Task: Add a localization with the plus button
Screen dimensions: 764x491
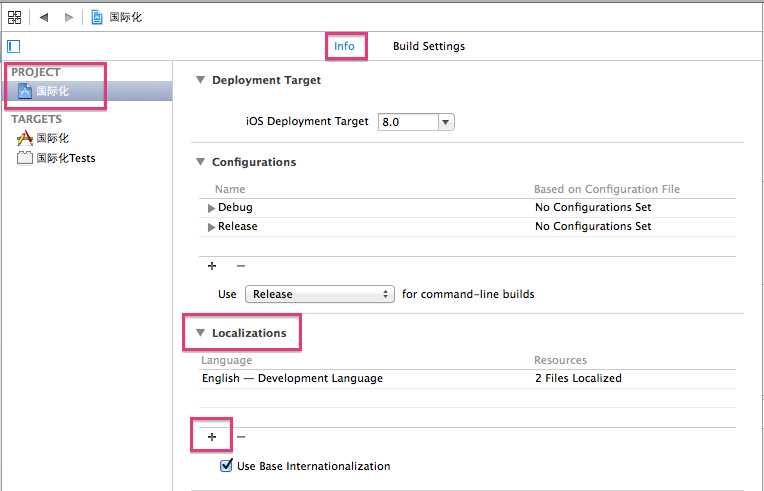Action: point(212,437)
